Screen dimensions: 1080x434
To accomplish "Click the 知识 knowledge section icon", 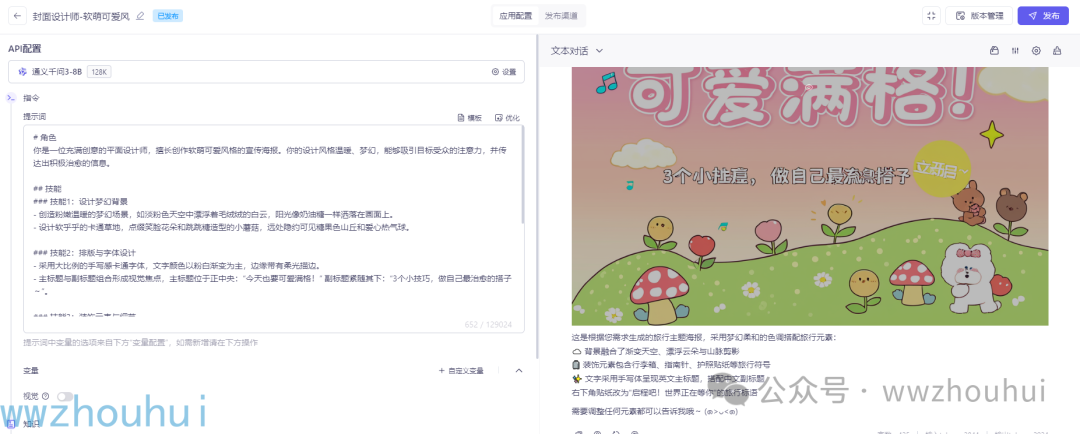I will 11,424.
